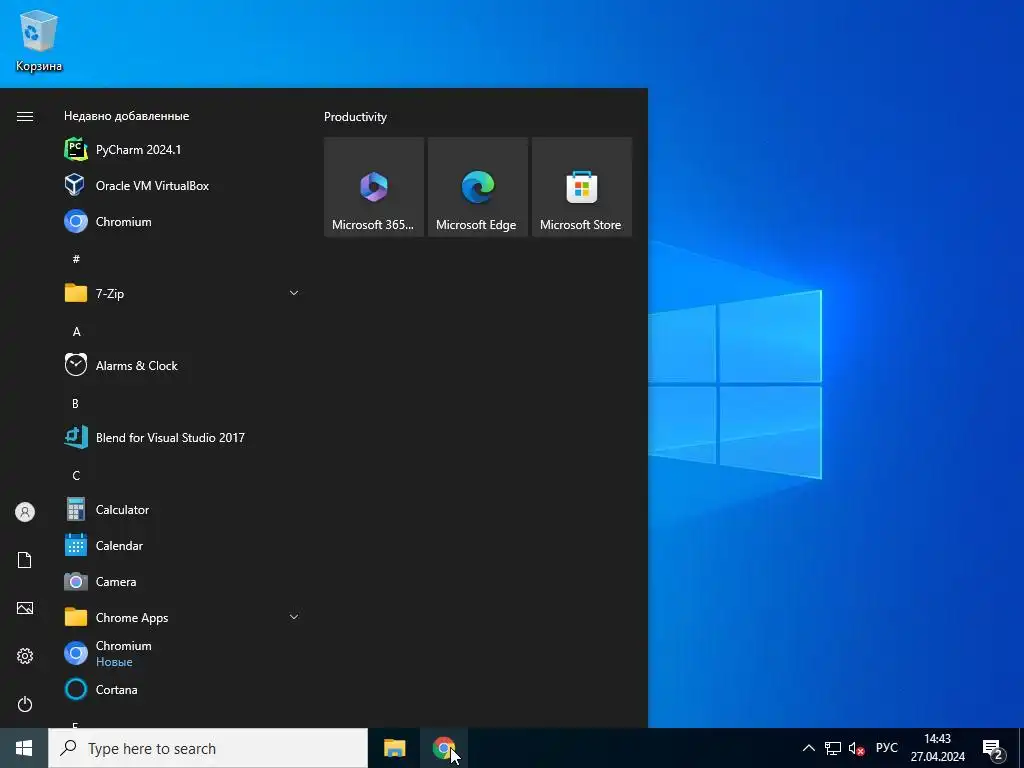Viewport: 1024px width, 768px height.
Task: Open Documents from Start sidebar
Action: pos(25,560)
